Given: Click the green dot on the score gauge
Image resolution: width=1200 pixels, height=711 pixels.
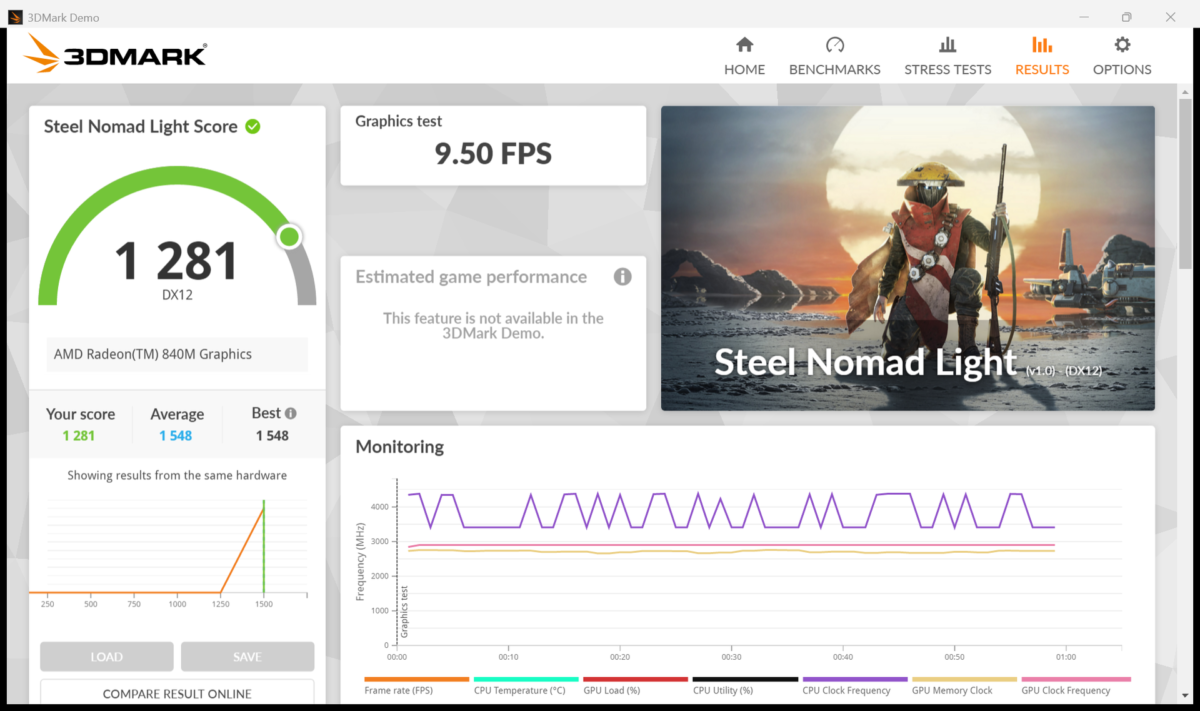Looking at the screenshot, I should pyautogui.click(x=289, y=237).
